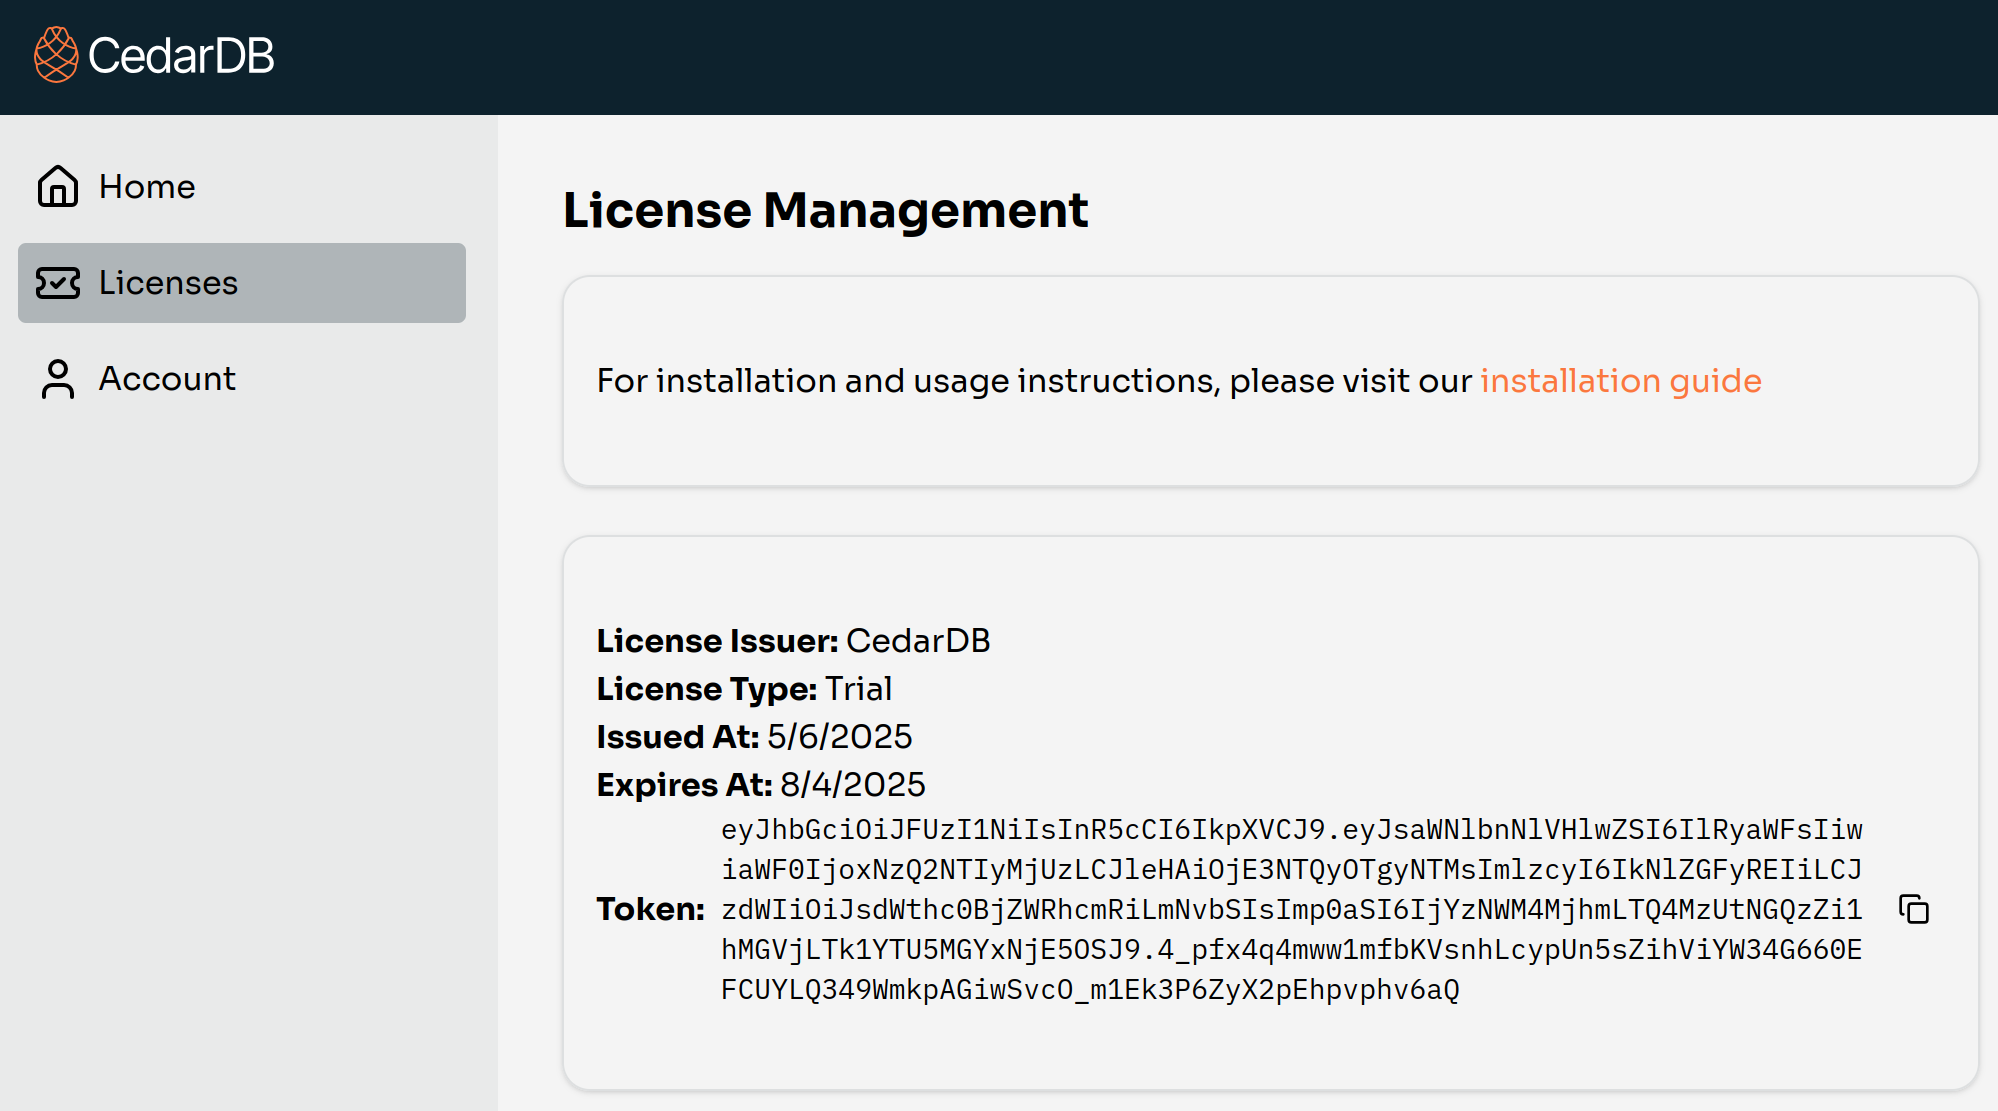Screen dimensions: 1998x1111
Task: Click the License Type: Trial label
Action: [x=744, y=689]
